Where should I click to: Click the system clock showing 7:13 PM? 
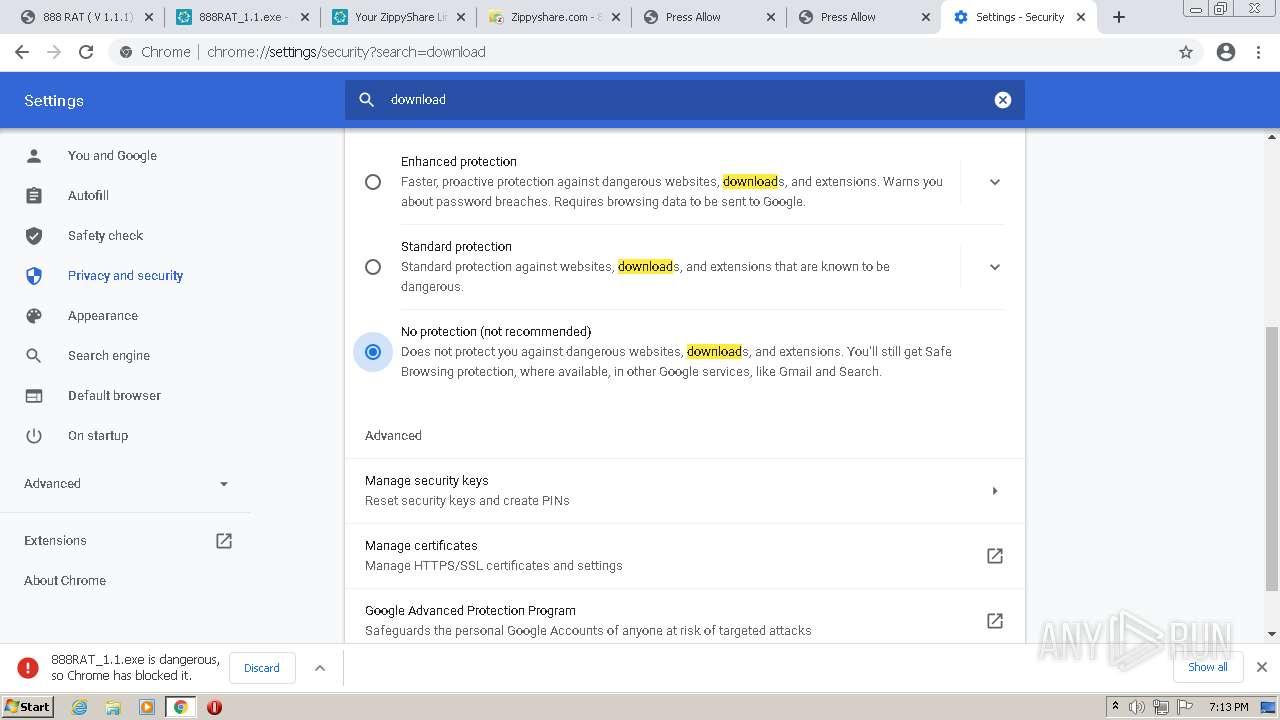[1228, 707]
